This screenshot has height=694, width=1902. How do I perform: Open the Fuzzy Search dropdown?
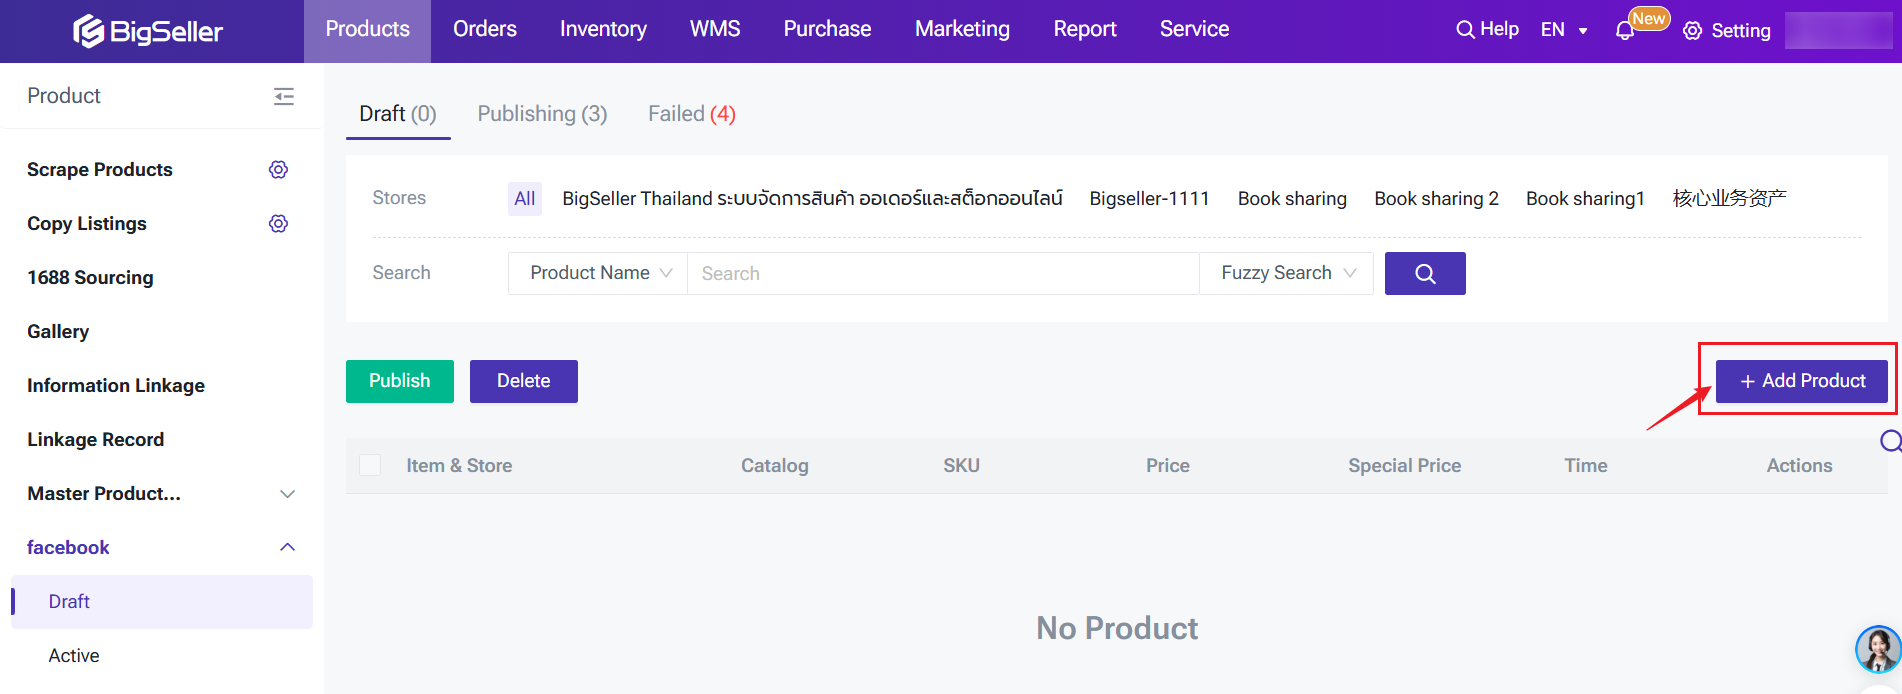1286,274
